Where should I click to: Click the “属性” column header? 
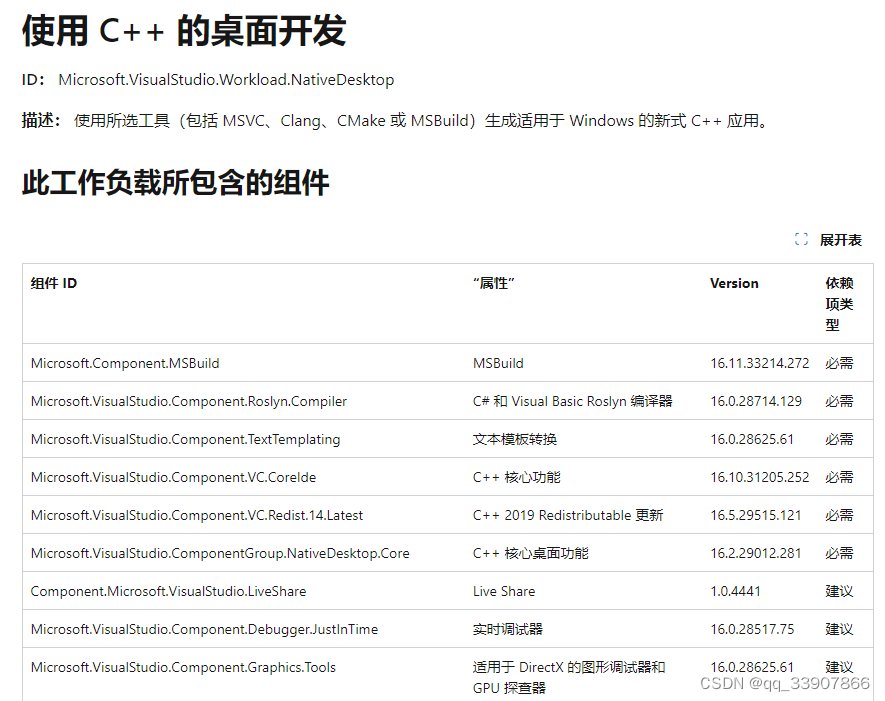tap(494, 283)
